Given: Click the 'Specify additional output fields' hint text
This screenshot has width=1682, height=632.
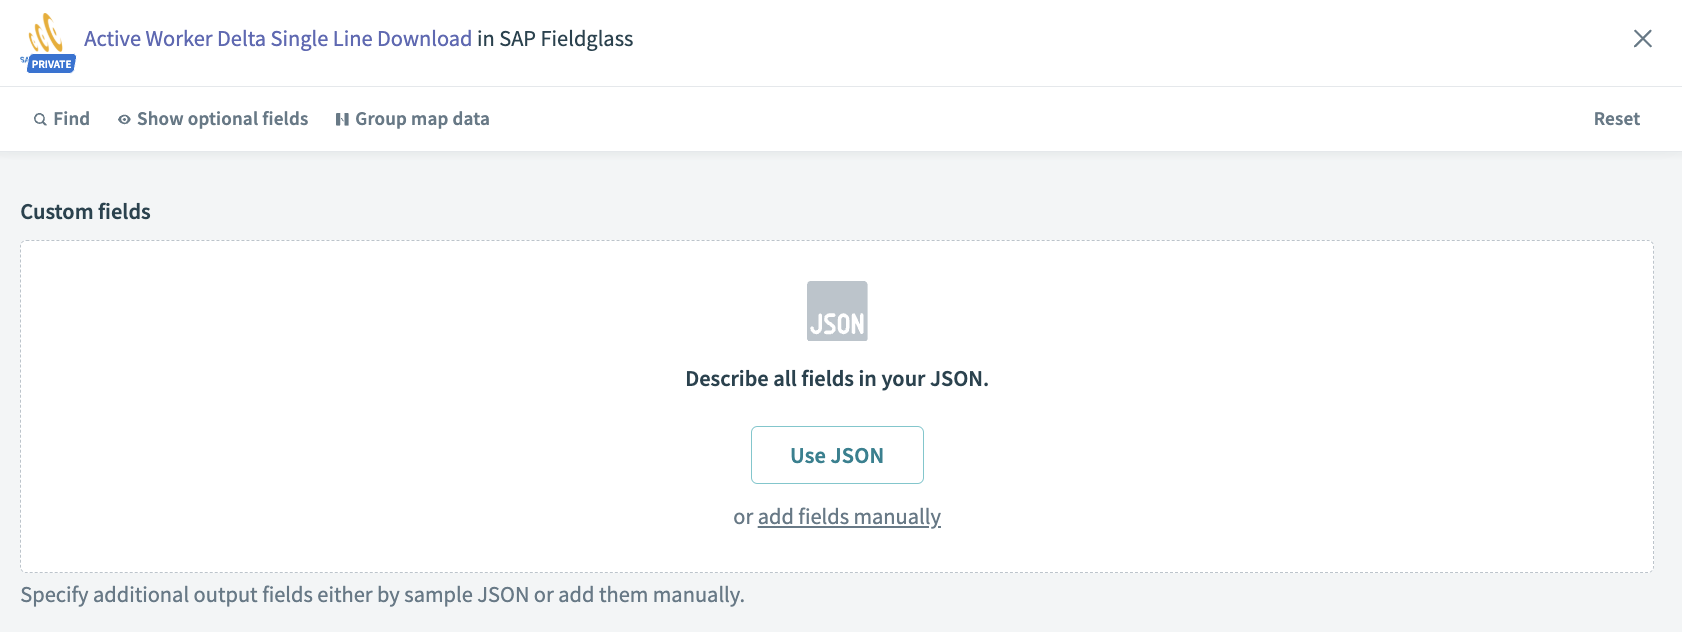Looking at the screenshot, I should point(382,595).
